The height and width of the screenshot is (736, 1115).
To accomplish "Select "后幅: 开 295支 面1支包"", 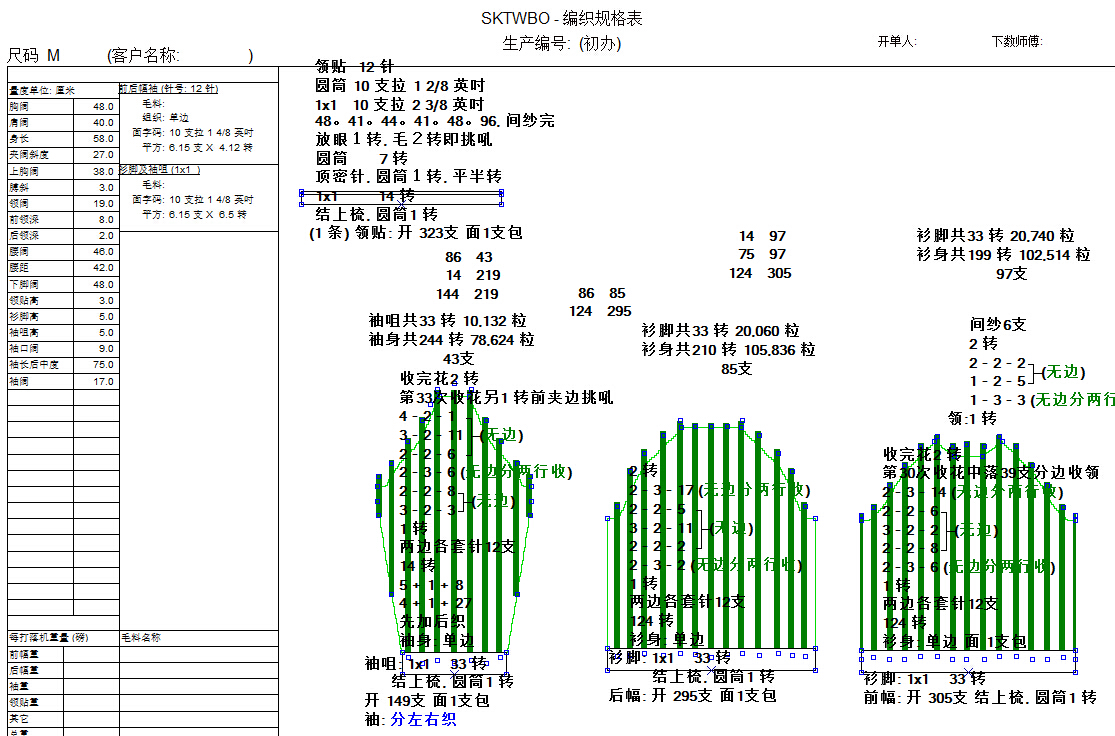I will point(692,695).
